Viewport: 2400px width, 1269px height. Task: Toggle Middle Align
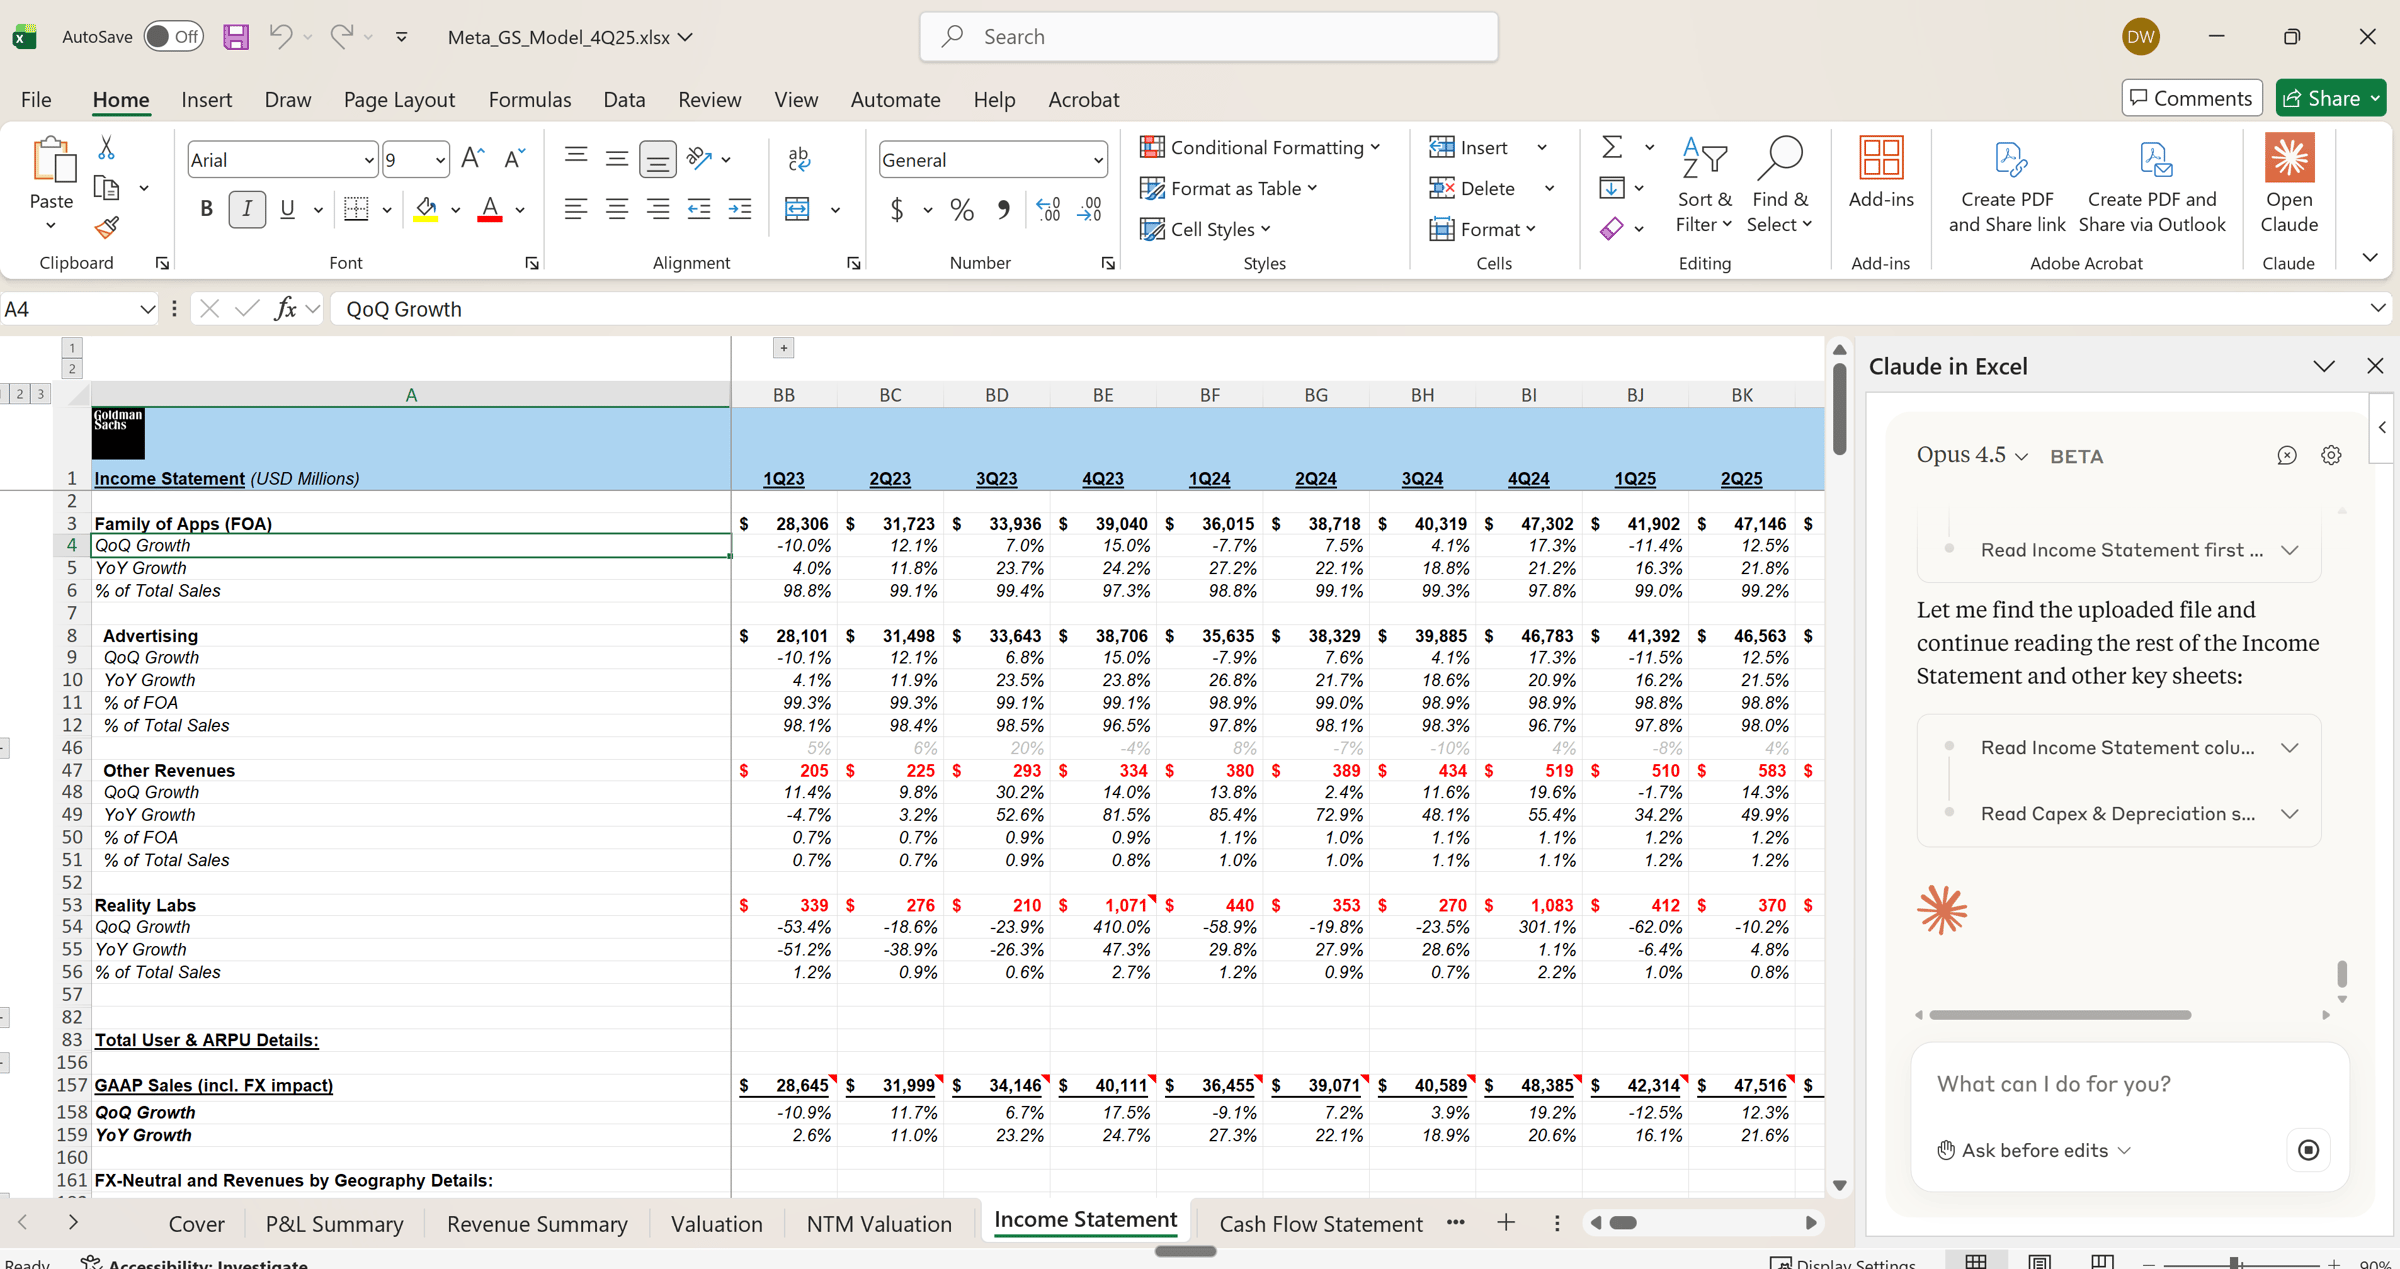tap(617, 159)
